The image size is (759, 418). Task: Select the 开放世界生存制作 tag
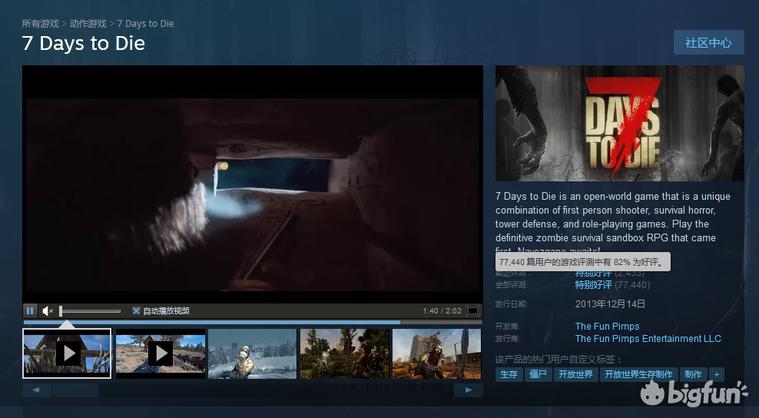click(x=638, y=374)
